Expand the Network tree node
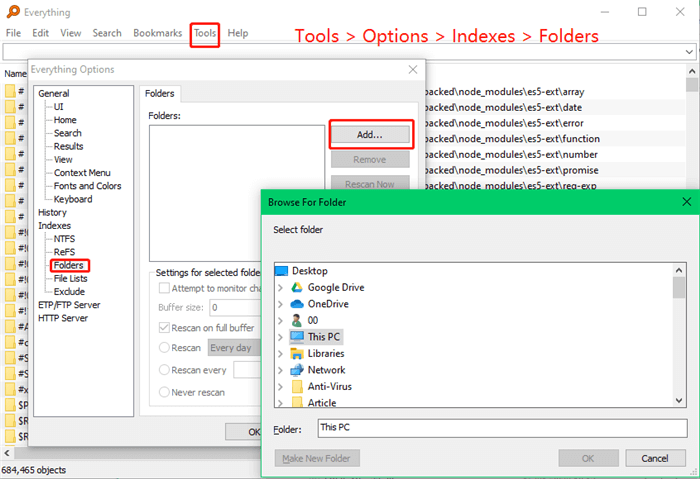Image resolution: width=700 pixels, height=479 pixels. coord(280,370)
